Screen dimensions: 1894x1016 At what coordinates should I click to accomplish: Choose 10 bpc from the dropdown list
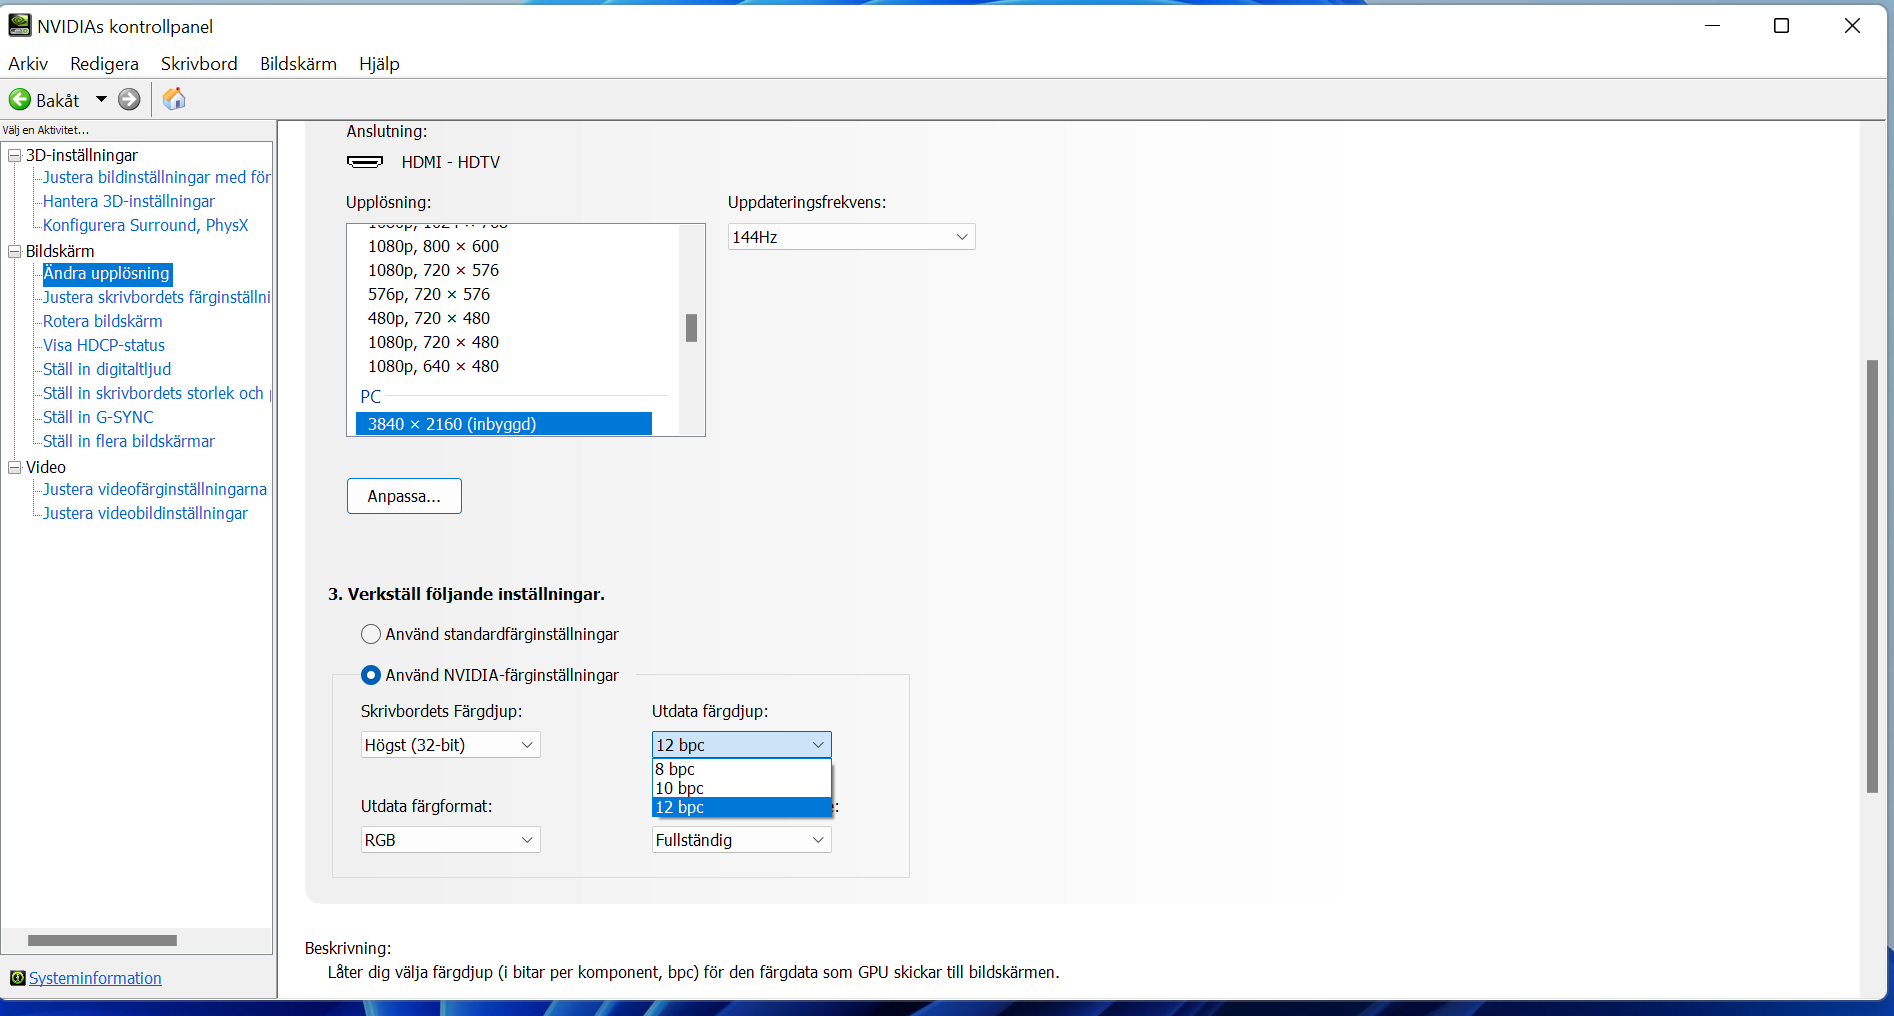point(741,788)
